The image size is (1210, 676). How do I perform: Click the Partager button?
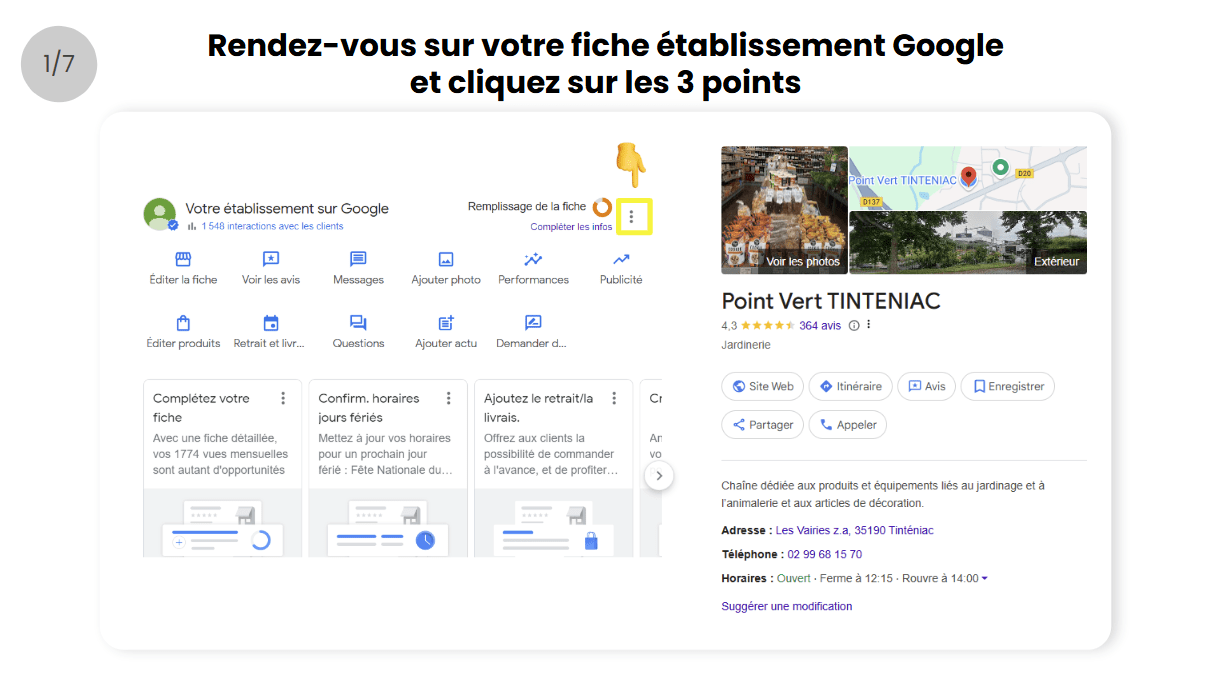click(763, 424)
